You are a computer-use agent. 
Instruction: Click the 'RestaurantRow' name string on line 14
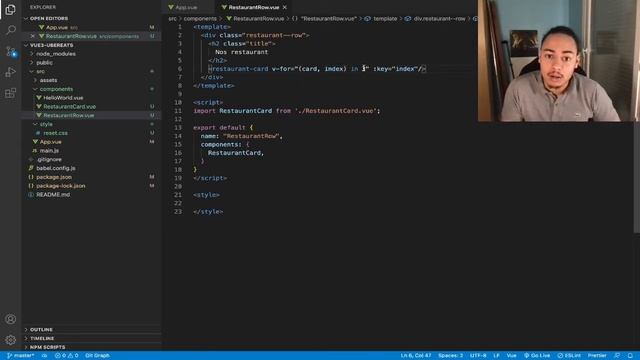(x=251, y=136)
